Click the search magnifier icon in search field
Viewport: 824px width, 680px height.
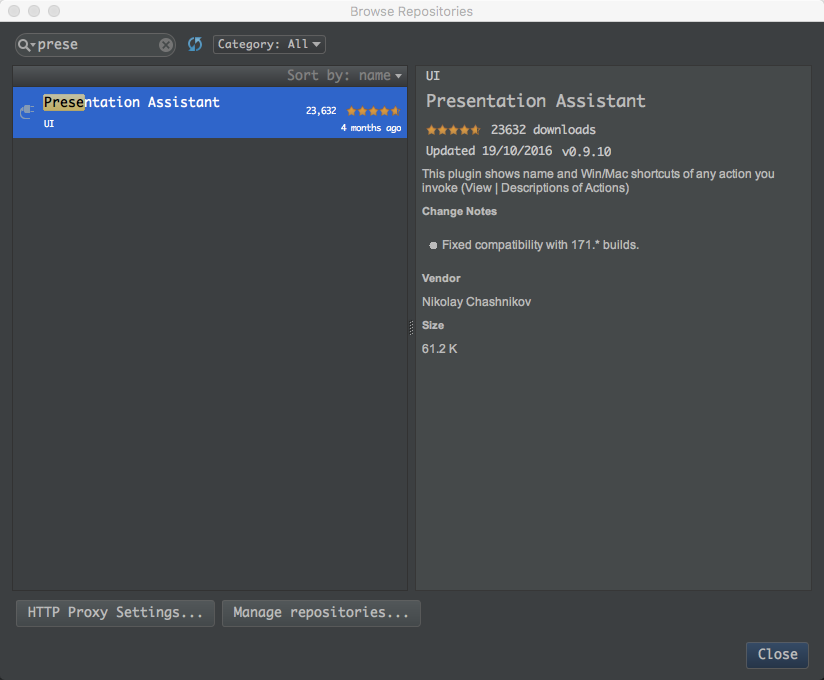(24, 45)
